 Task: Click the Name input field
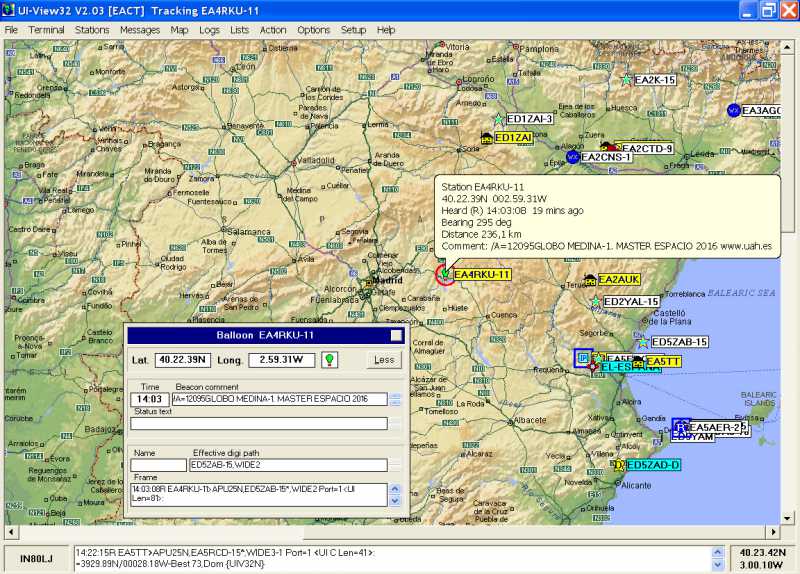pyautogui.click(x=158, y=465)
